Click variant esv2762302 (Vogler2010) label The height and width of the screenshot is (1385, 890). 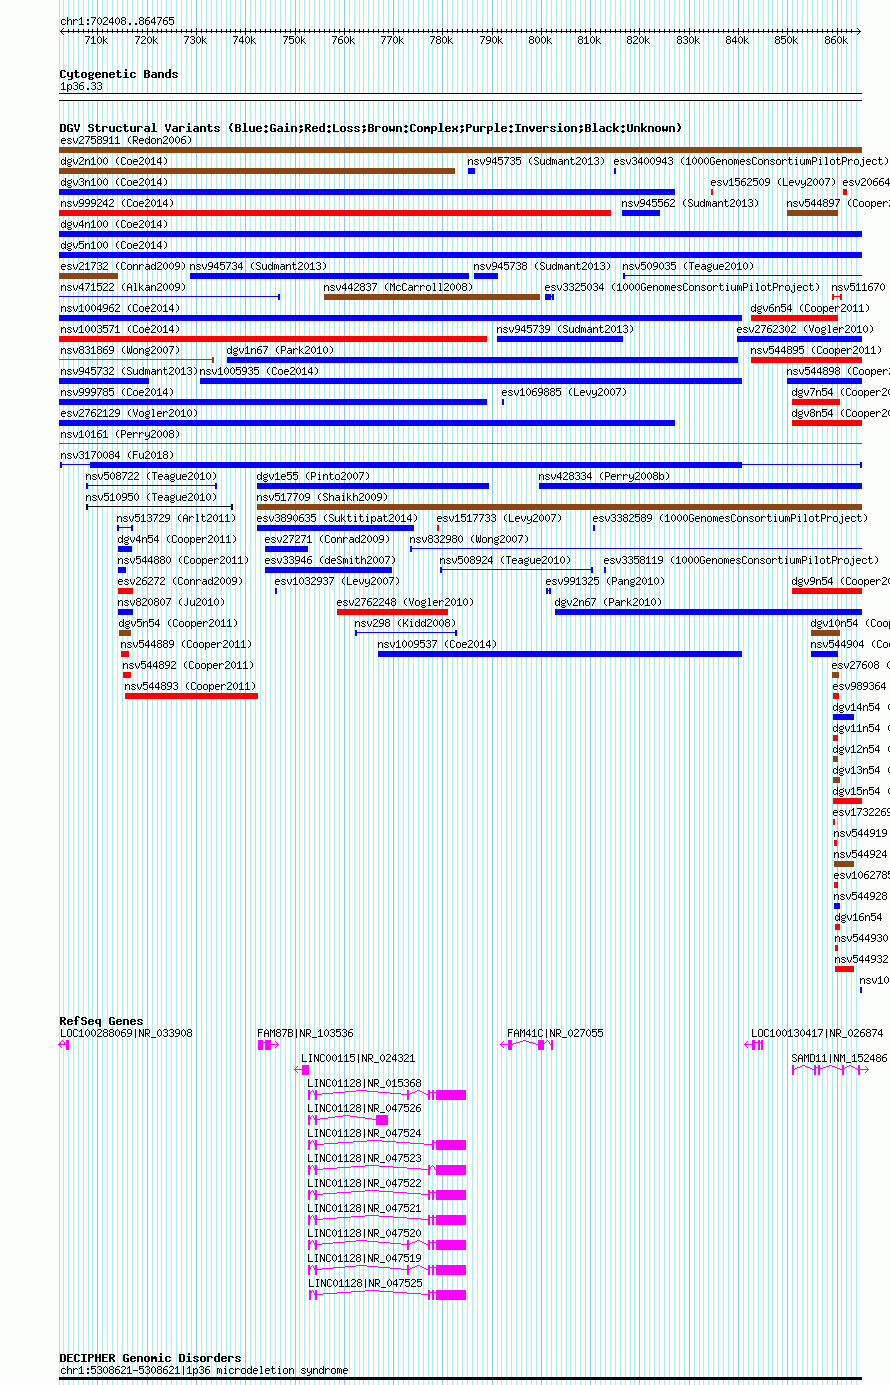tap(805, 330)
